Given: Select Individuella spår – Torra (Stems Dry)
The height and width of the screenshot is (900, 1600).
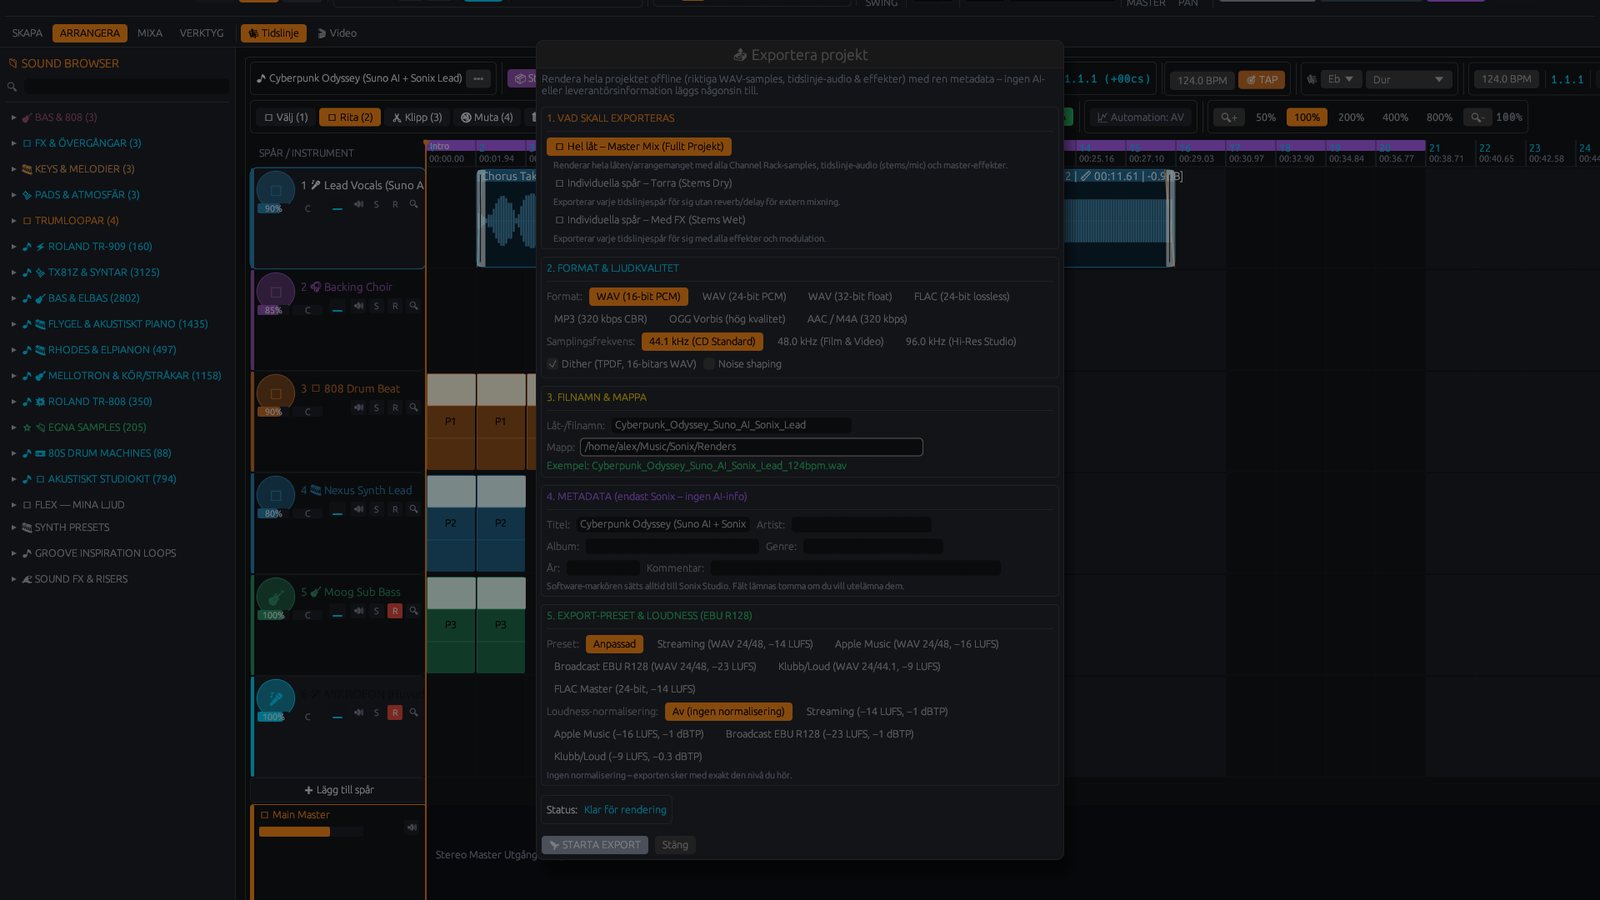Looking at the screenshot, I should click(644, 183).
